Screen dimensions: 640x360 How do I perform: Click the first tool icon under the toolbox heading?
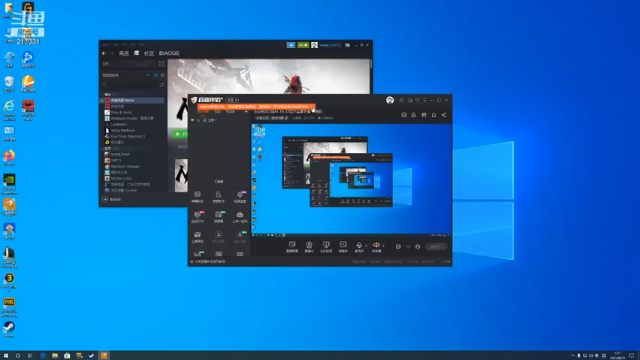click(x=198, y=197)
